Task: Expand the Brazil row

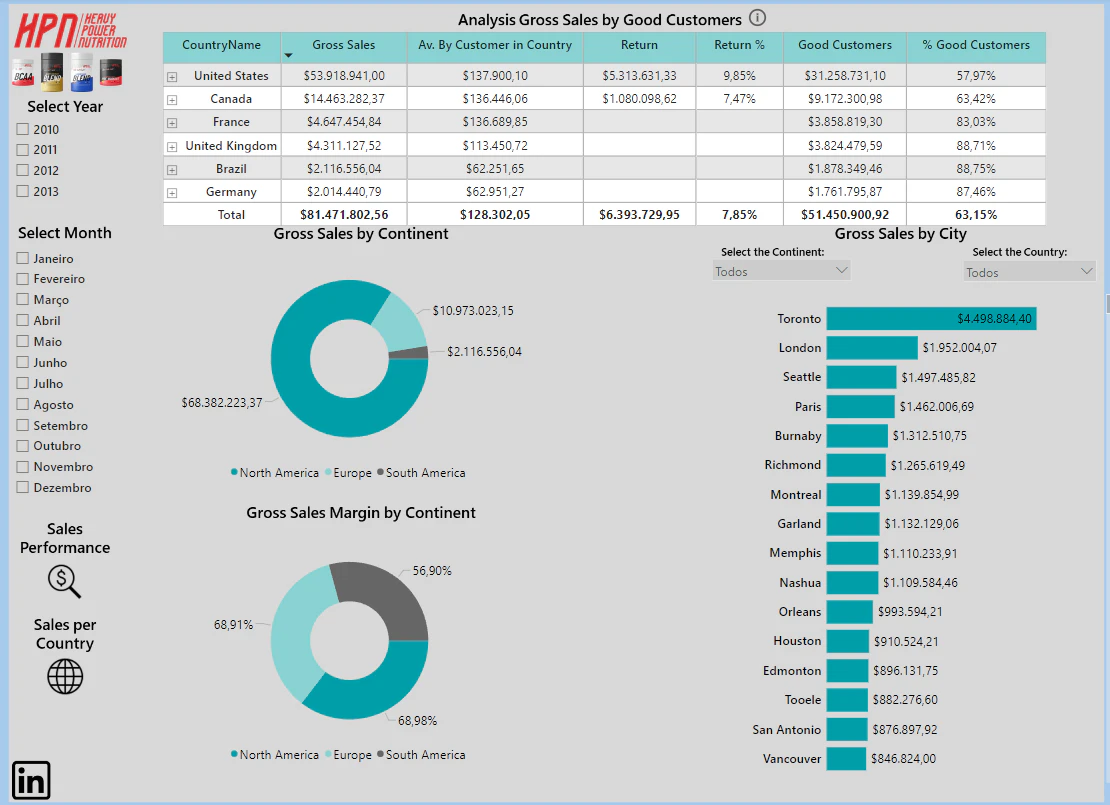Action: tap(172, 170)
